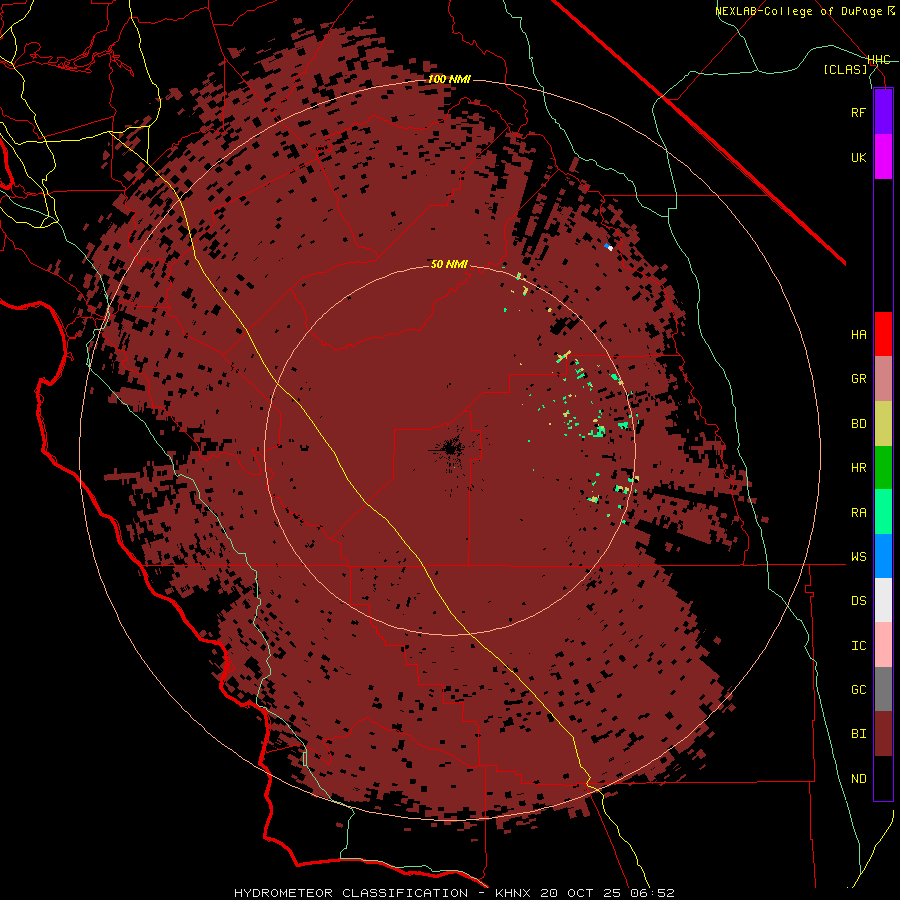Click the HA red legend swatch
This screenshot has width=900, height=900.
click(x=883, y=334)
